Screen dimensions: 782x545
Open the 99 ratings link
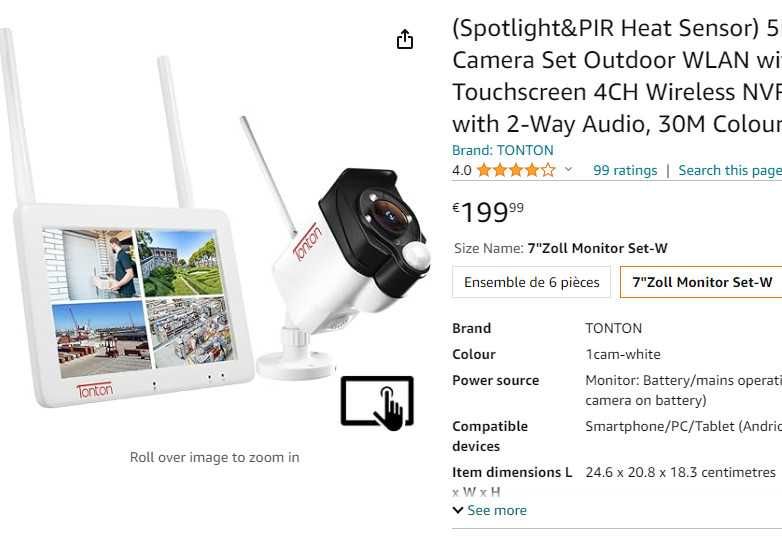(x=625, y=170)
